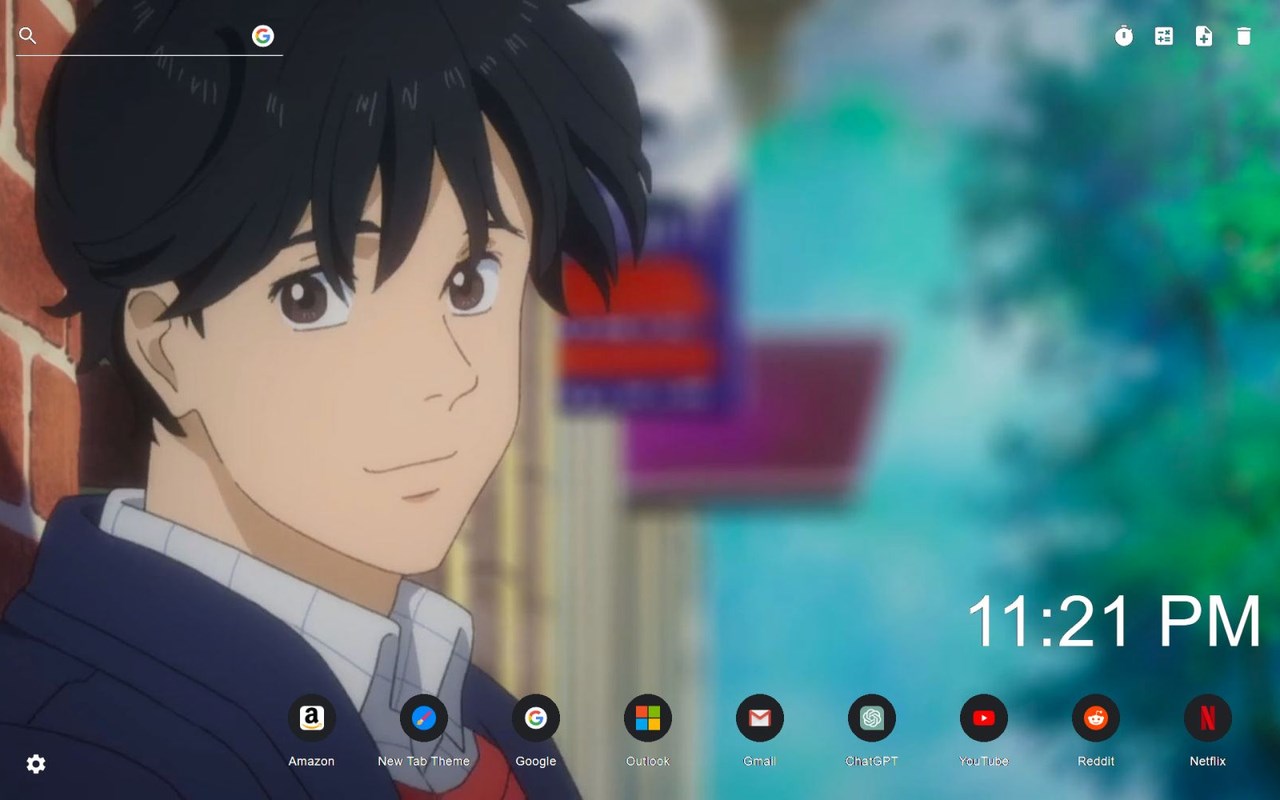Open the New Tab Theme shortcut
1280x800 pixels.
point(424,718)
